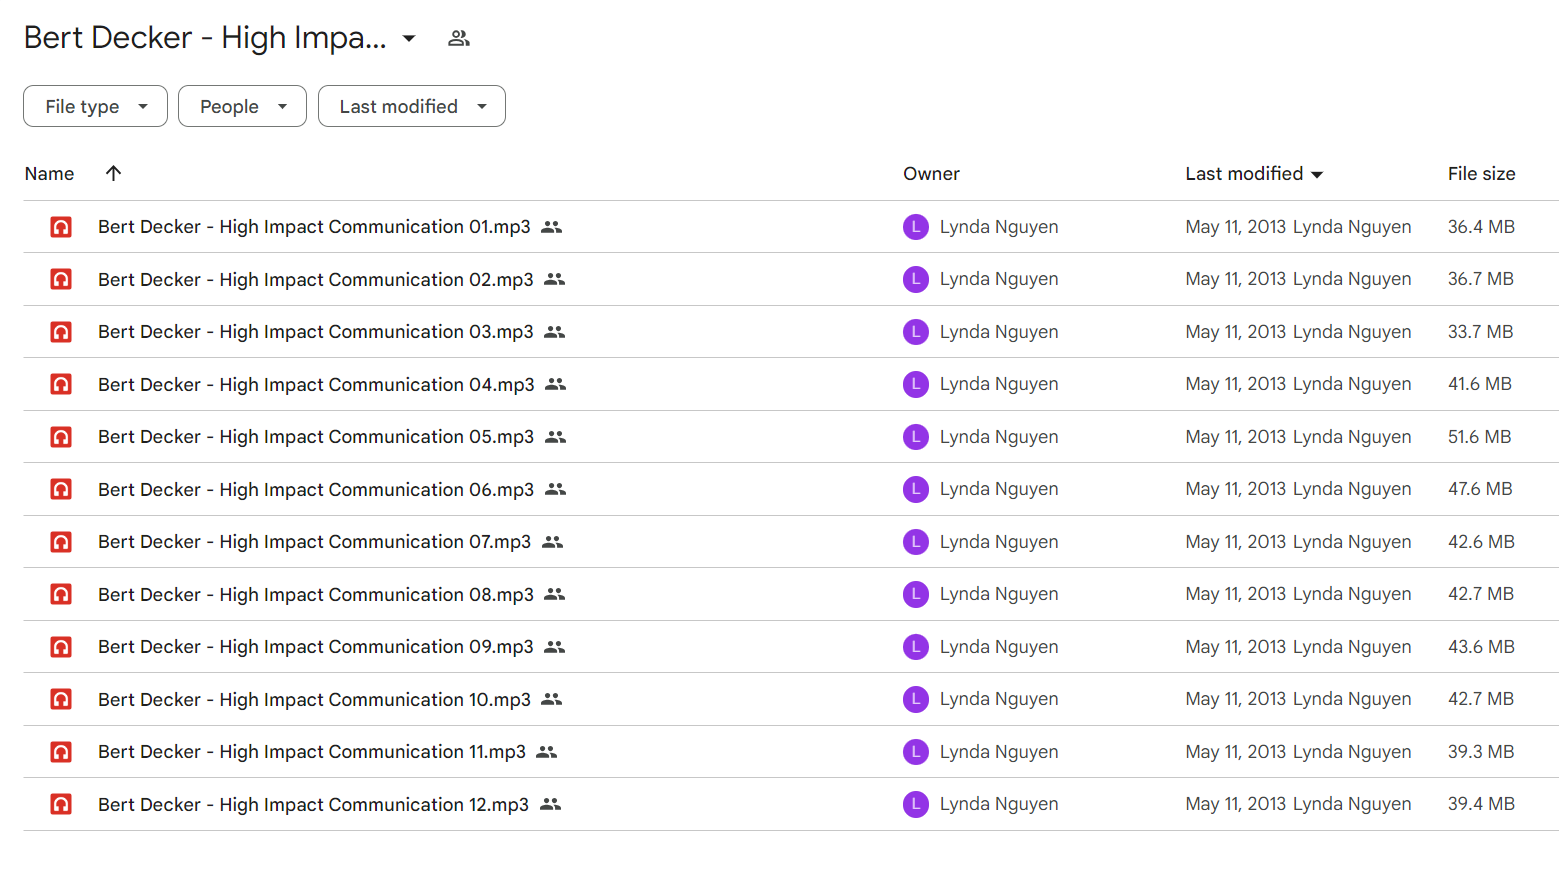This screenshot has height=884, width=1559.
Task: Click the Bert Decker folder title
Action: [x=205, y=37]
